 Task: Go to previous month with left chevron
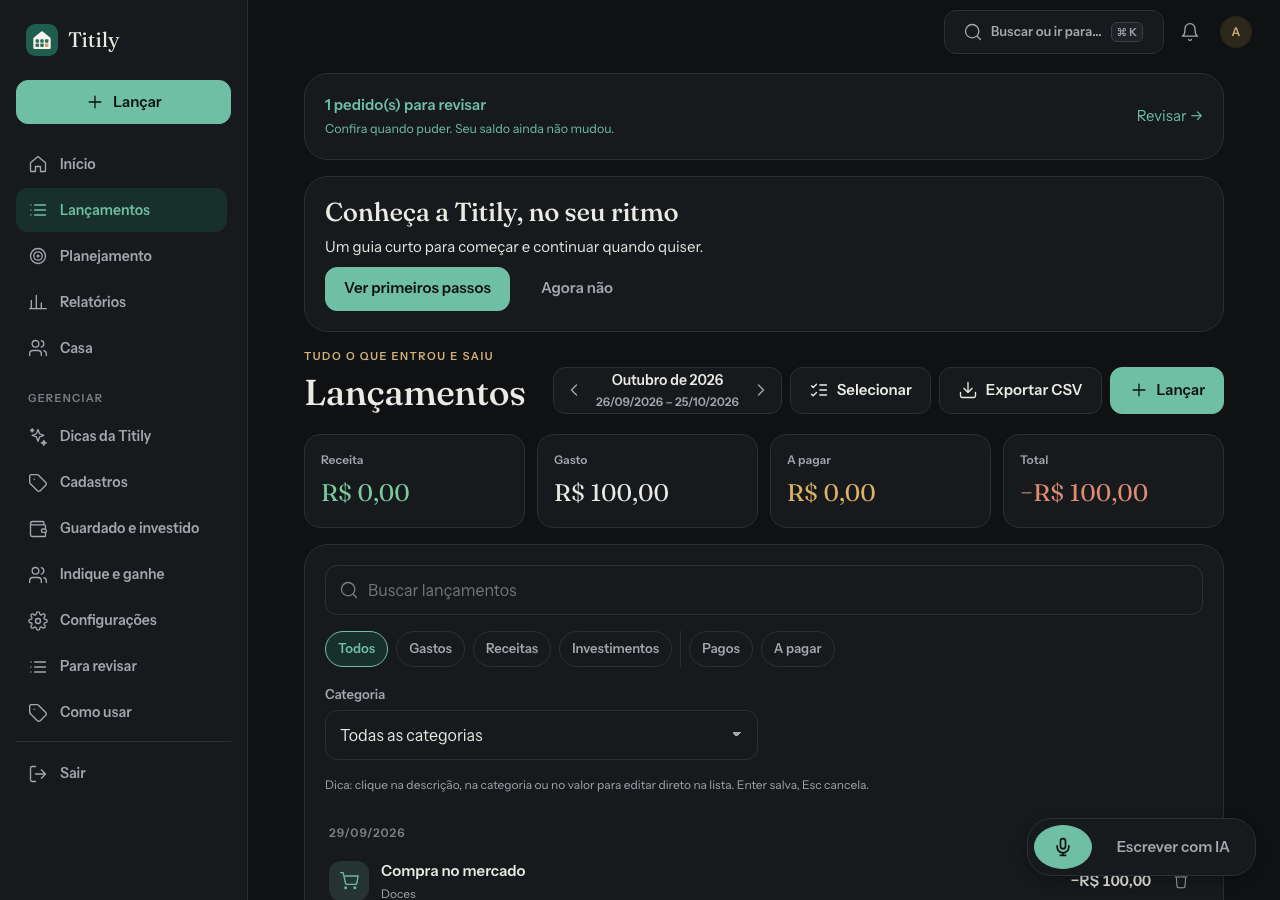(574, 390)
